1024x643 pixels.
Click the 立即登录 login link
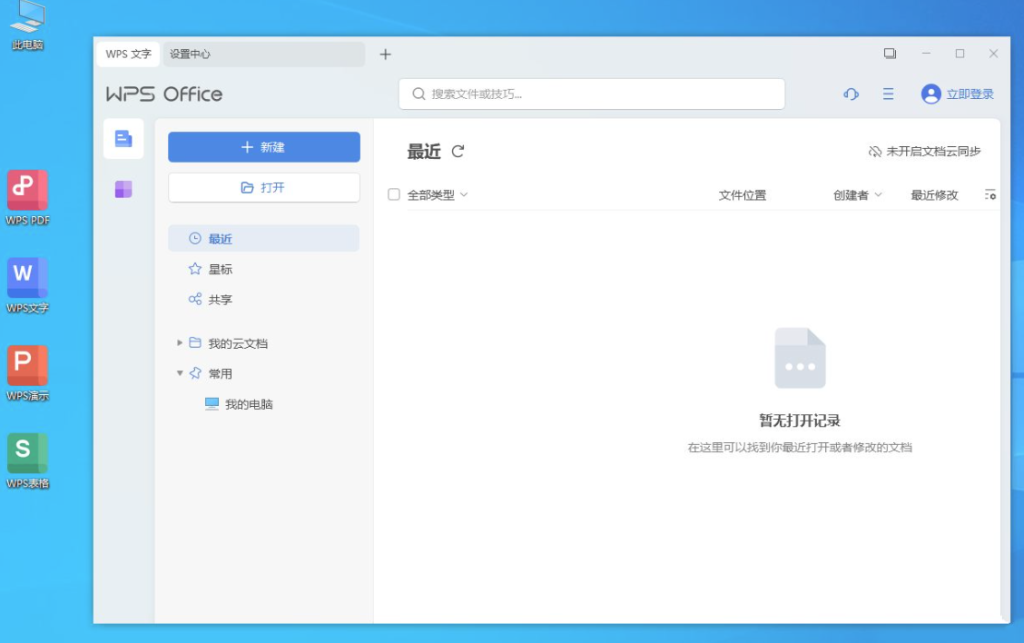970,94
